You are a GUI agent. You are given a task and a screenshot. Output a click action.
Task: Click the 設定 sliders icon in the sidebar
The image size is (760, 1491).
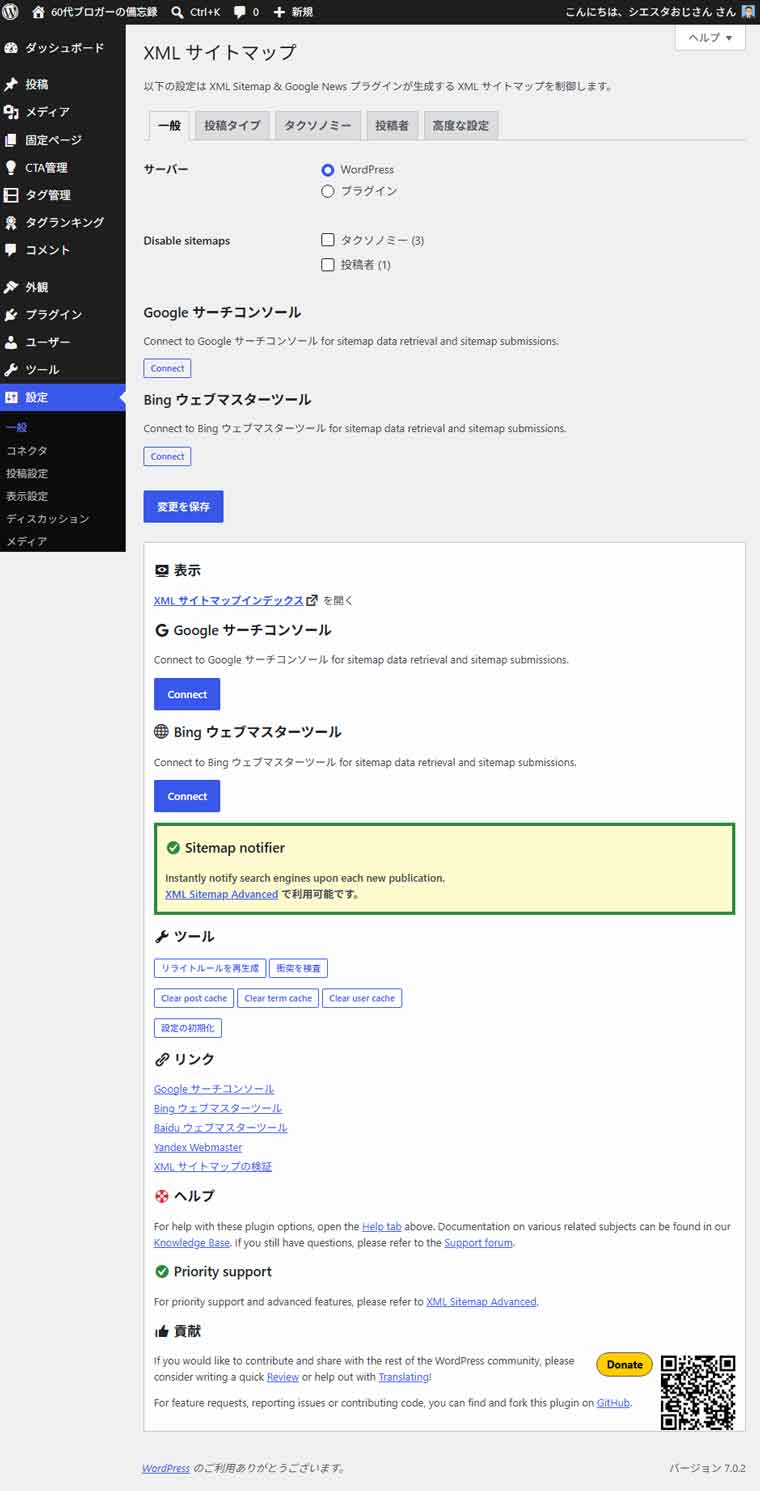click(x=11, y=397)
